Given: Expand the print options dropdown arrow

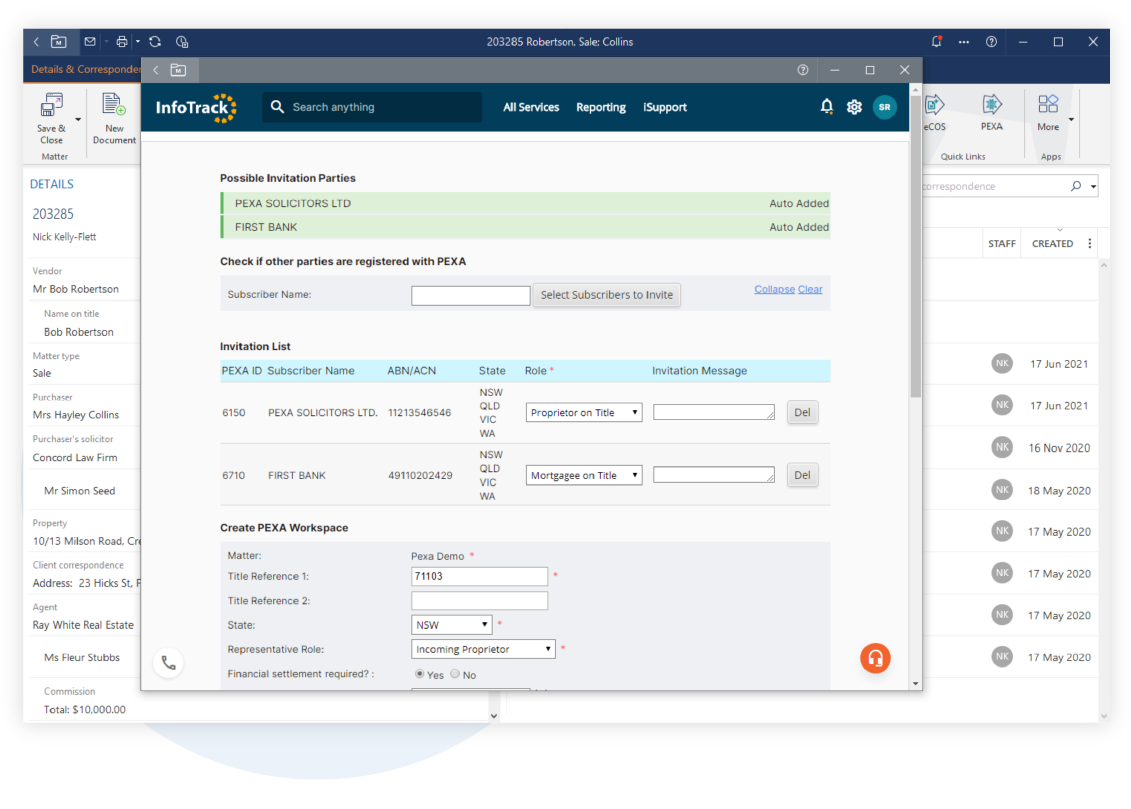Looking at the screenshot, I should coord(138,42).
